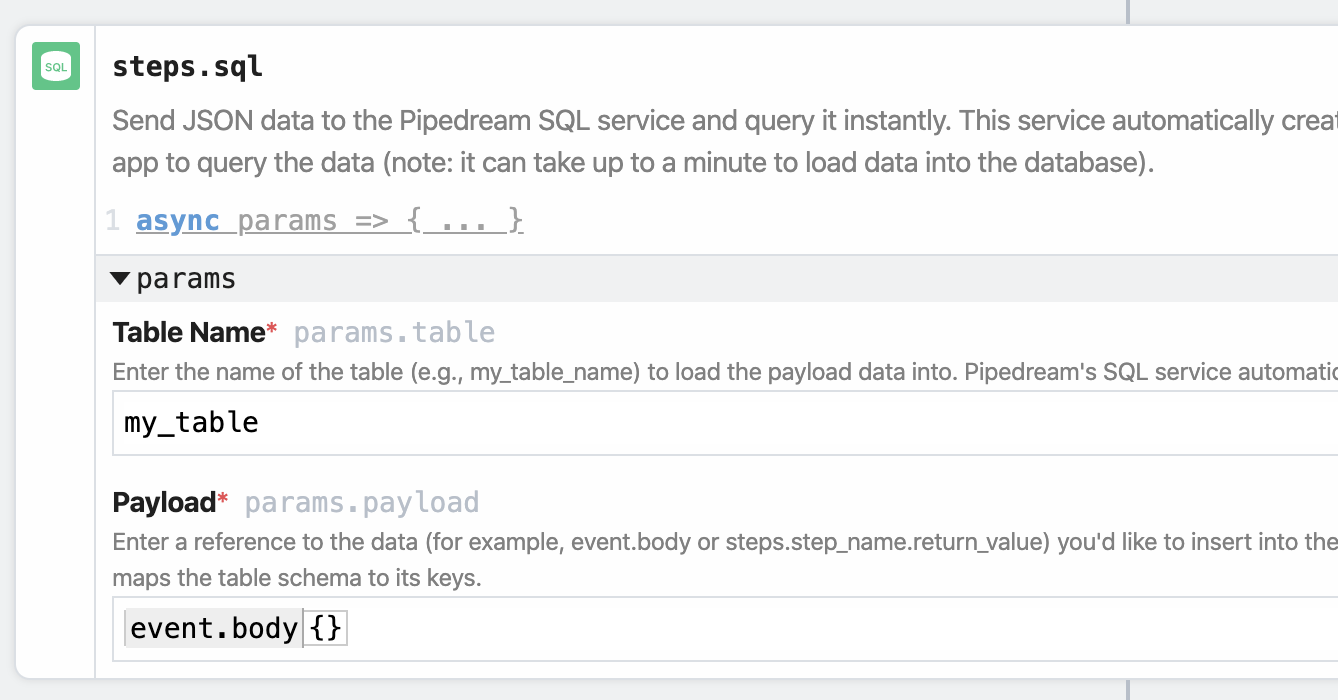Select the my_table input field
1338x700 pixels.
point(400,423)
